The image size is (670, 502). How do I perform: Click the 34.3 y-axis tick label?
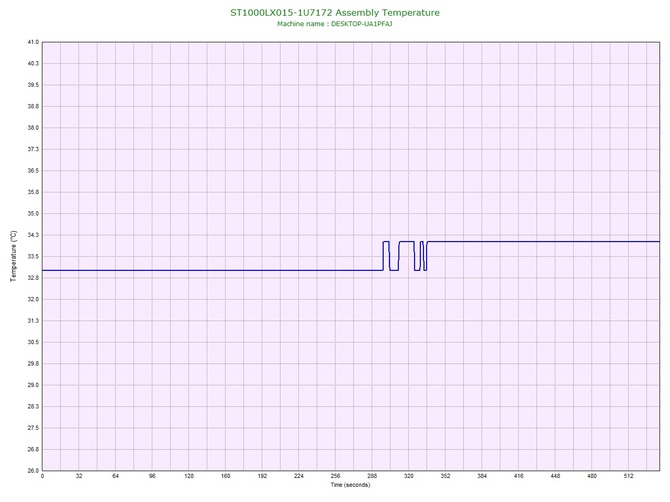click(x=33, y=235)
